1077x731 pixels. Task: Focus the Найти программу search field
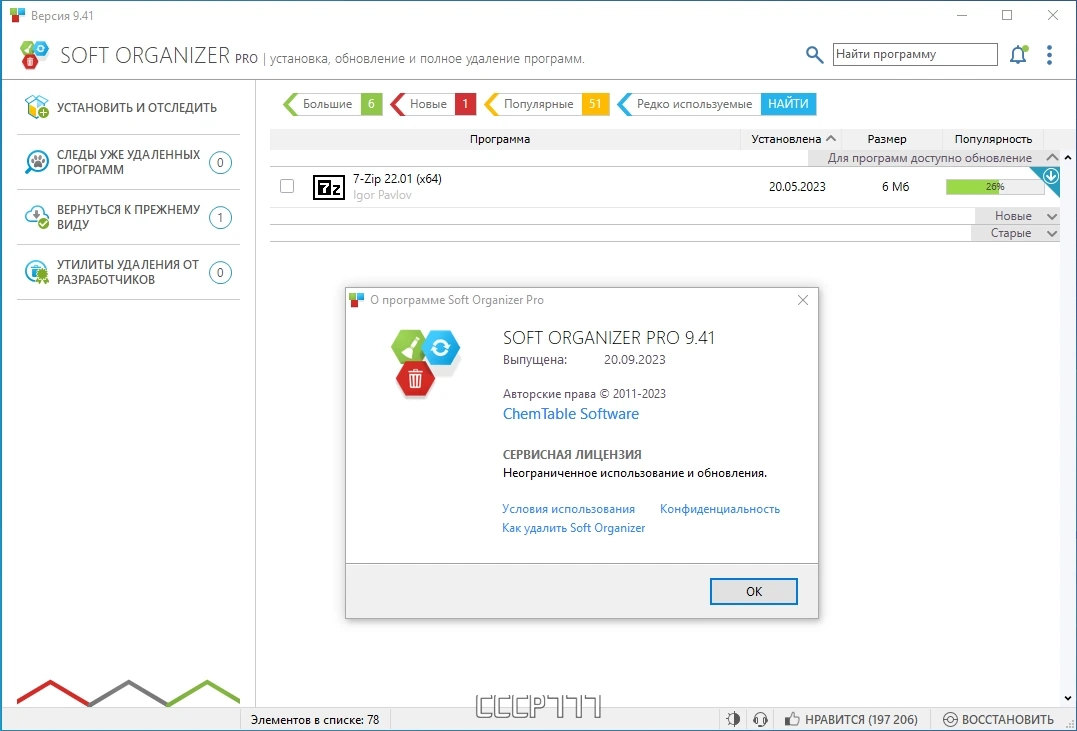(915, 54)
